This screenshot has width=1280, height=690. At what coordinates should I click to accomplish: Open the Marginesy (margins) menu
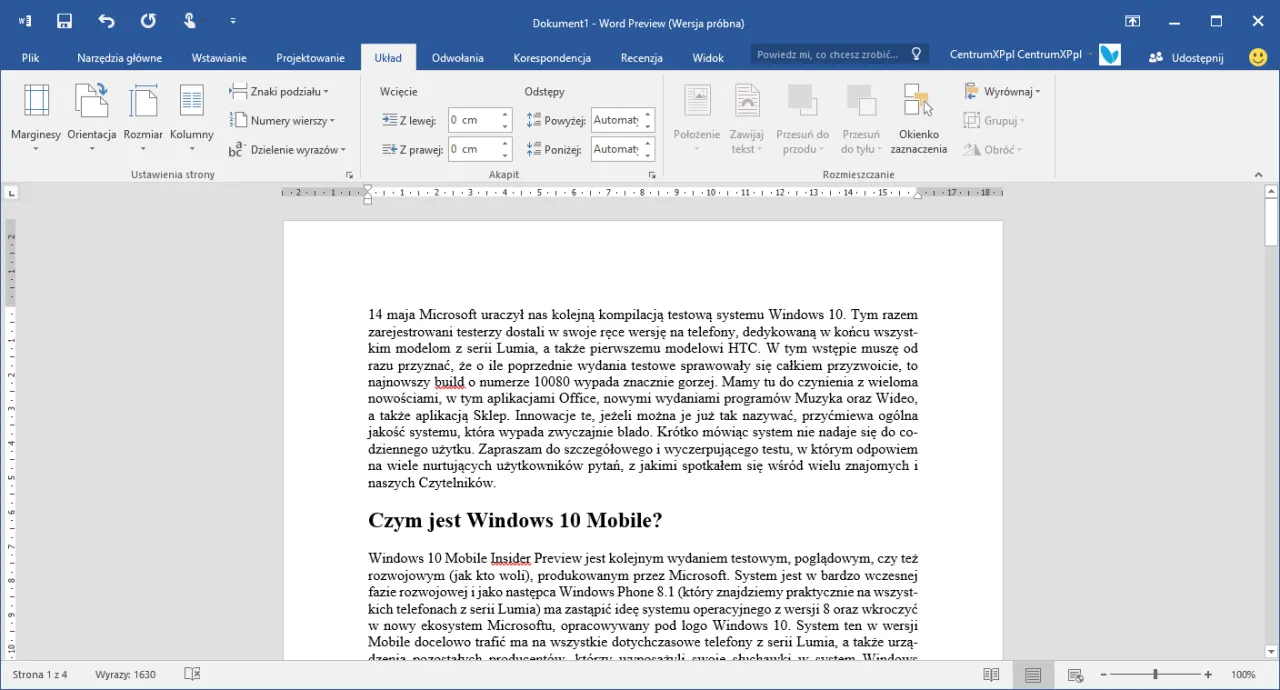(x=36, y=117)
